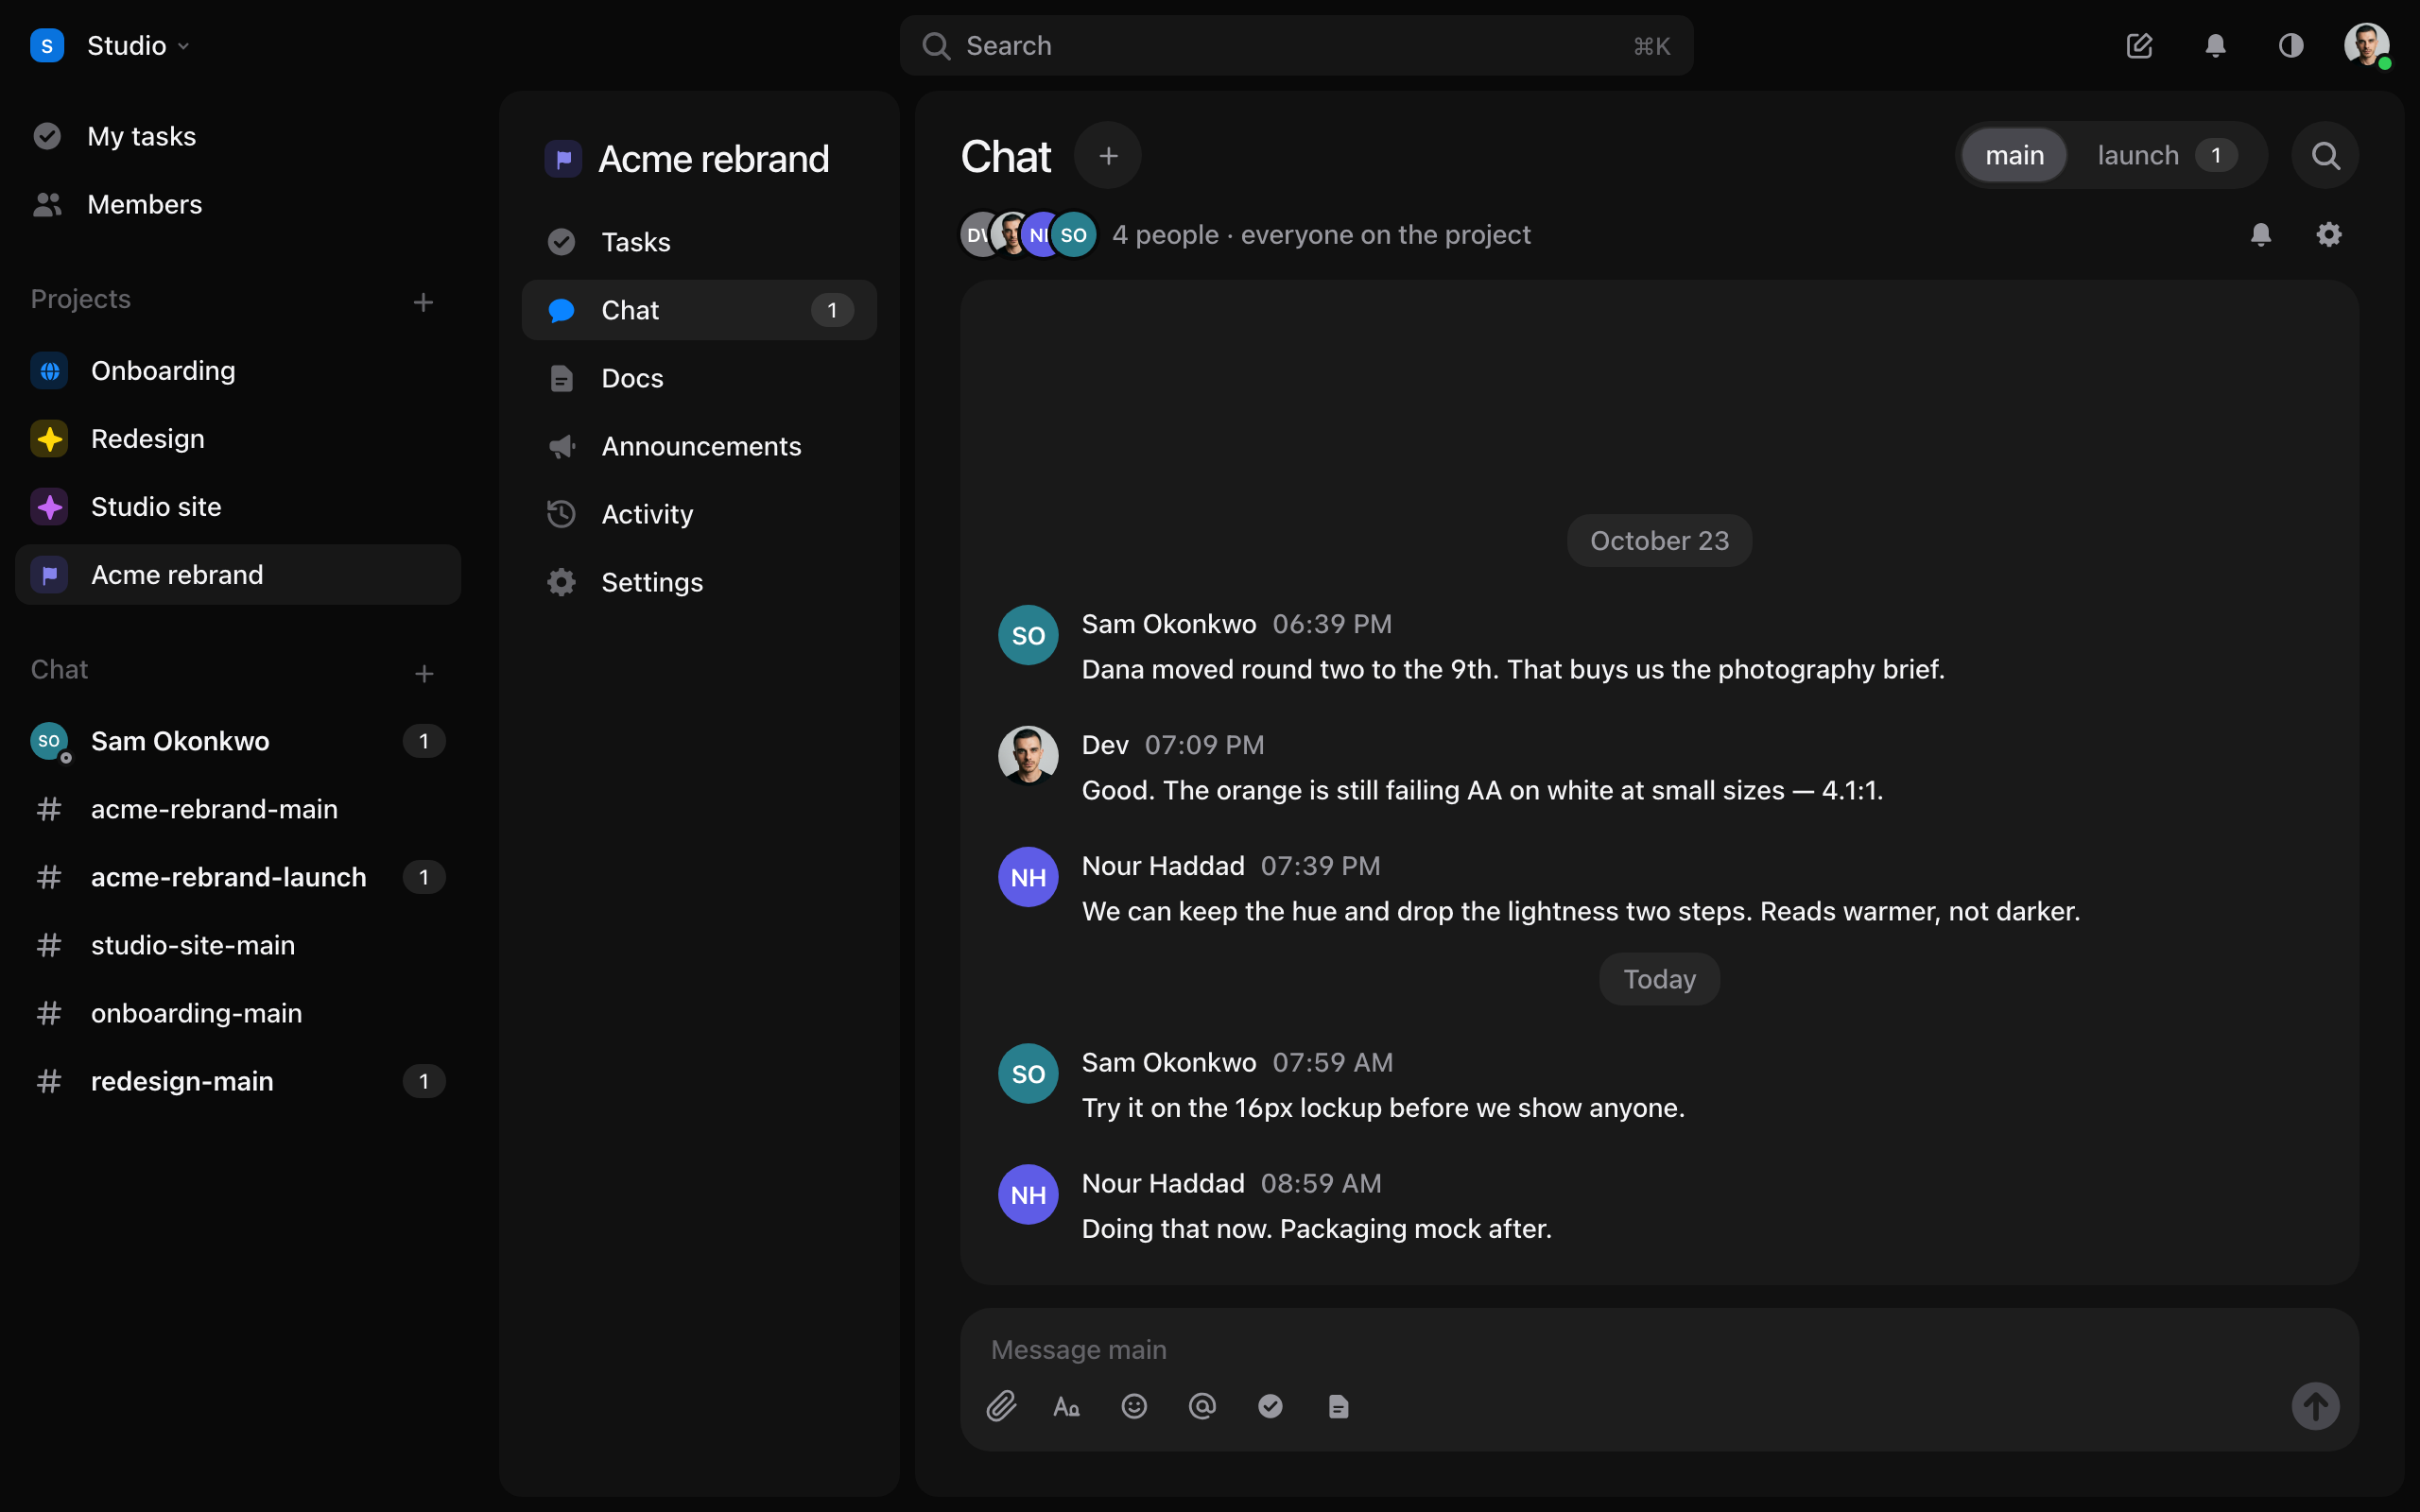Open the Redesign project
2420x1512 pixels.
(x=238, y=438)
